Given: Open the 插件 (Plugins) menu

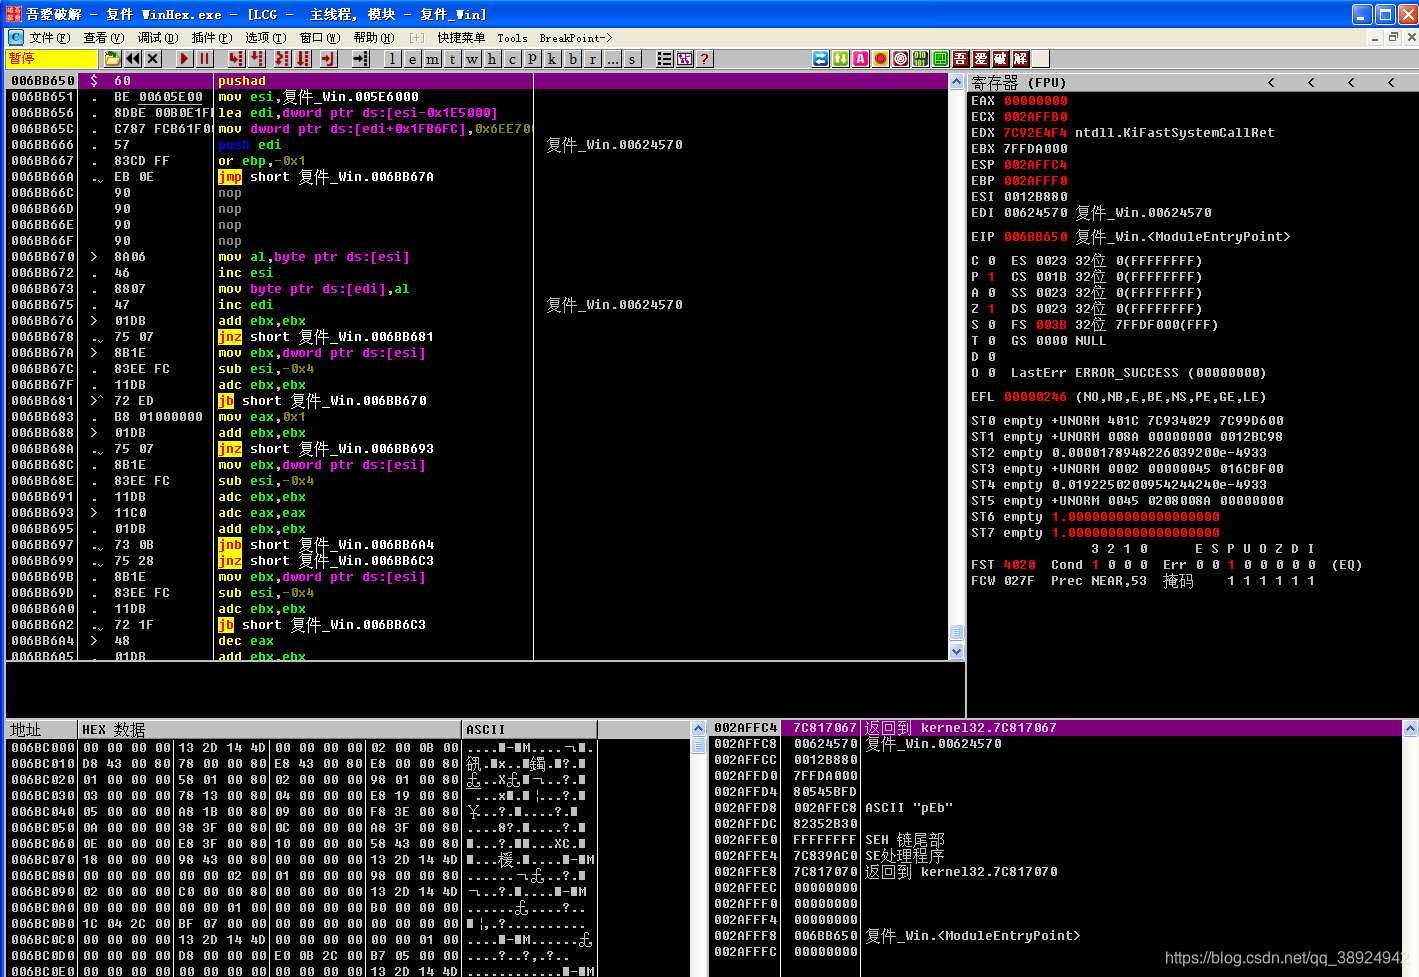Looking at the screenshot, I should pyautogui.click(x=212, y=38).
